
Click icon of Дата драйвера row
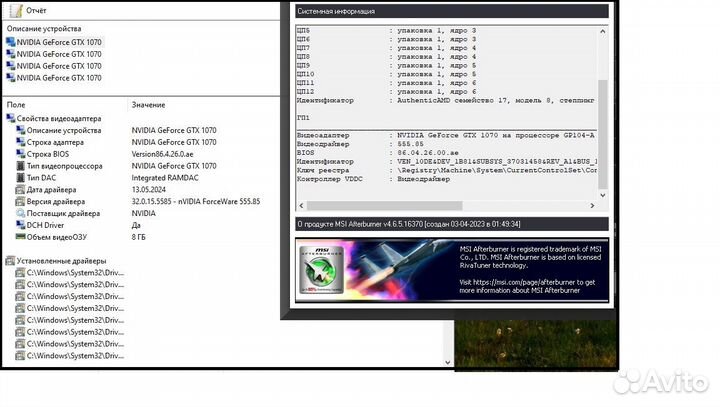pyautogui.click(x=20, y=190)
